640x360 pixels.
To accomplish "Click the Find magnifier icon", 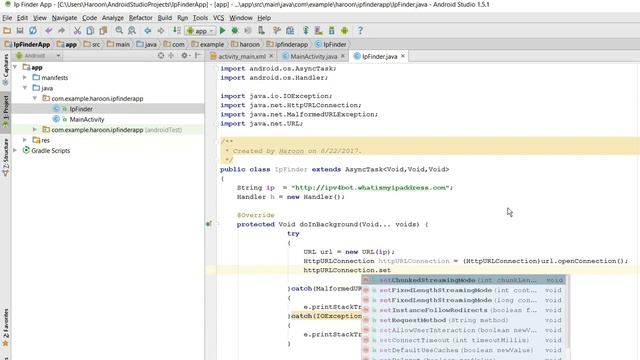I will point(119,31).
